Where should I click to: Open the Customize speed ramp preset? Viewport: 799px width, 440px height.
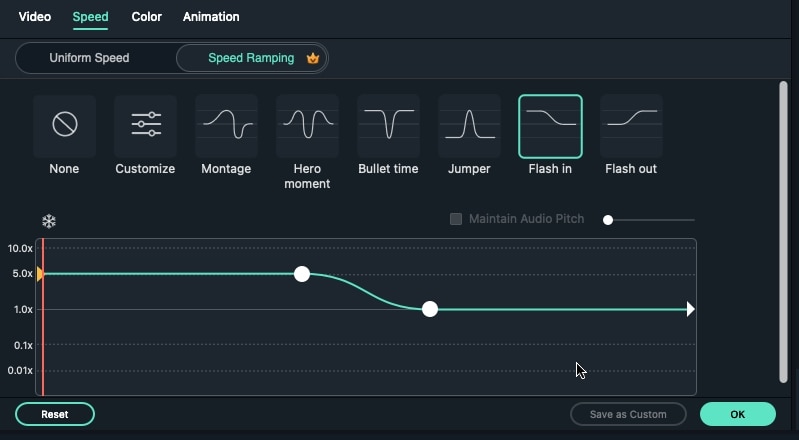click(x=145, y=126)
